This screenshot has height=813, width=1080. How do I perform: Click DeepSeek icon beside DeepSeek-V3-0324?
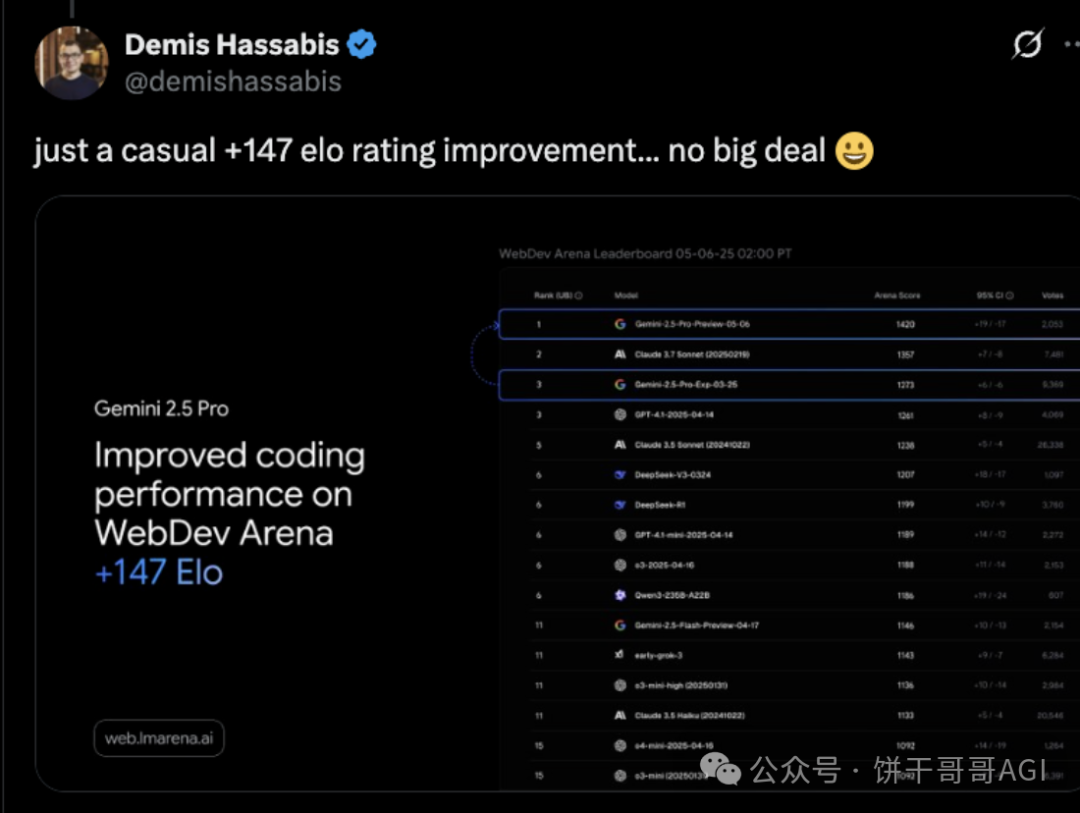(620, 475)
